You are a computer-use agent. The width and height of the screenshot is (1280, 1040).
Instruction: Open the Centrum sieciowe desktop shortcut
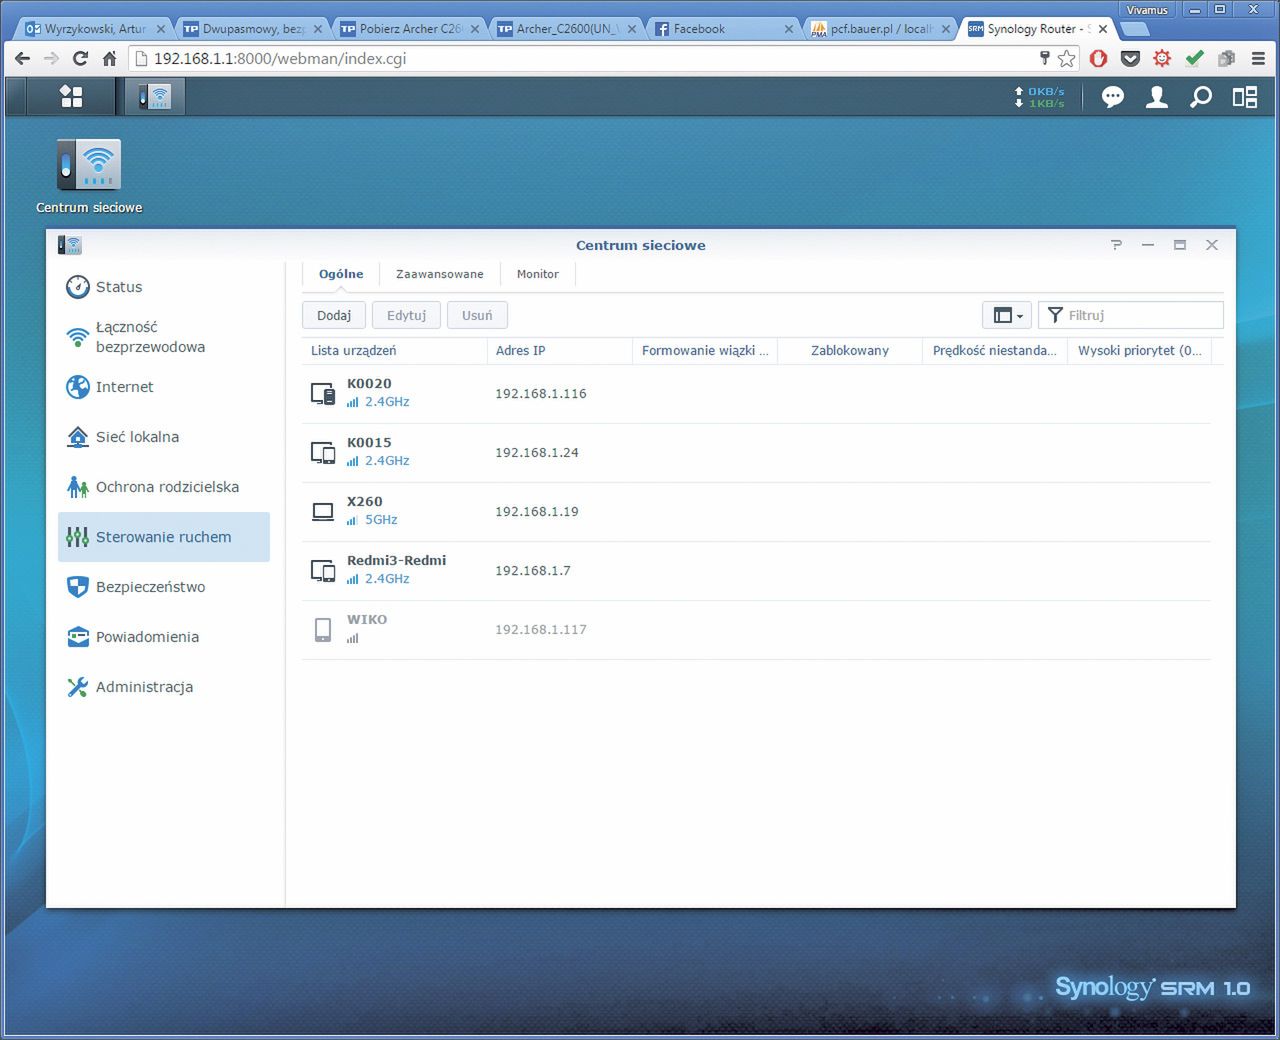coord(89,176)
